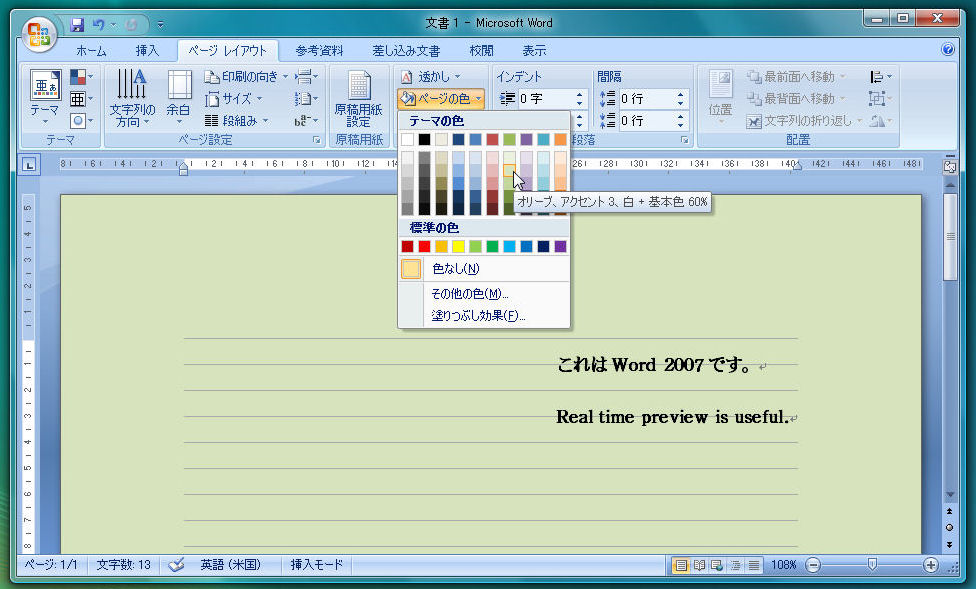Decrease 間隔 spacing-after value with down arrow

click(680, 125)
